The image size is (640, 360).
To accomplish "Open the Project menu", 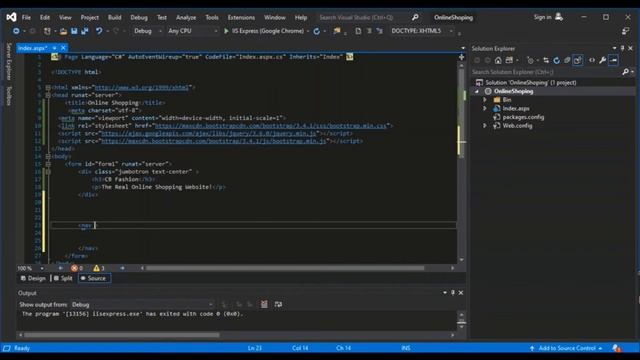I will tap(89, 17).
